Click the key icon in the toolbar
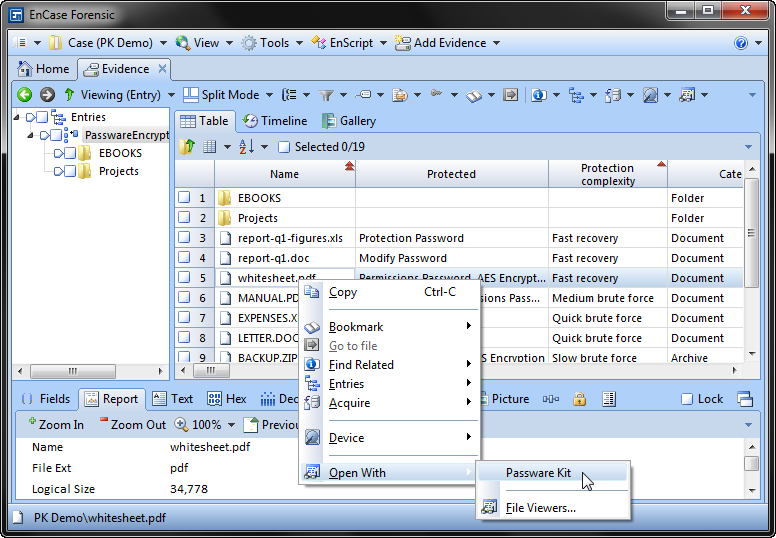This screenshot has width=776, height=538. (x=436, y=93)
